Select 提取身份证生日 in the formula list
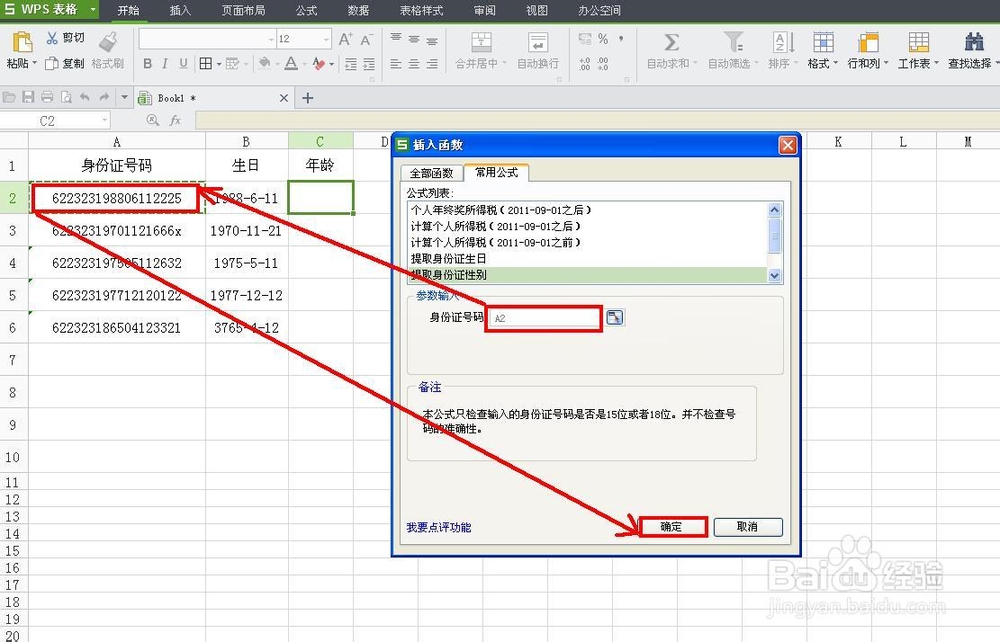Screen dimensions: 1000x642 pyautogui.click(x=450, y=259)
